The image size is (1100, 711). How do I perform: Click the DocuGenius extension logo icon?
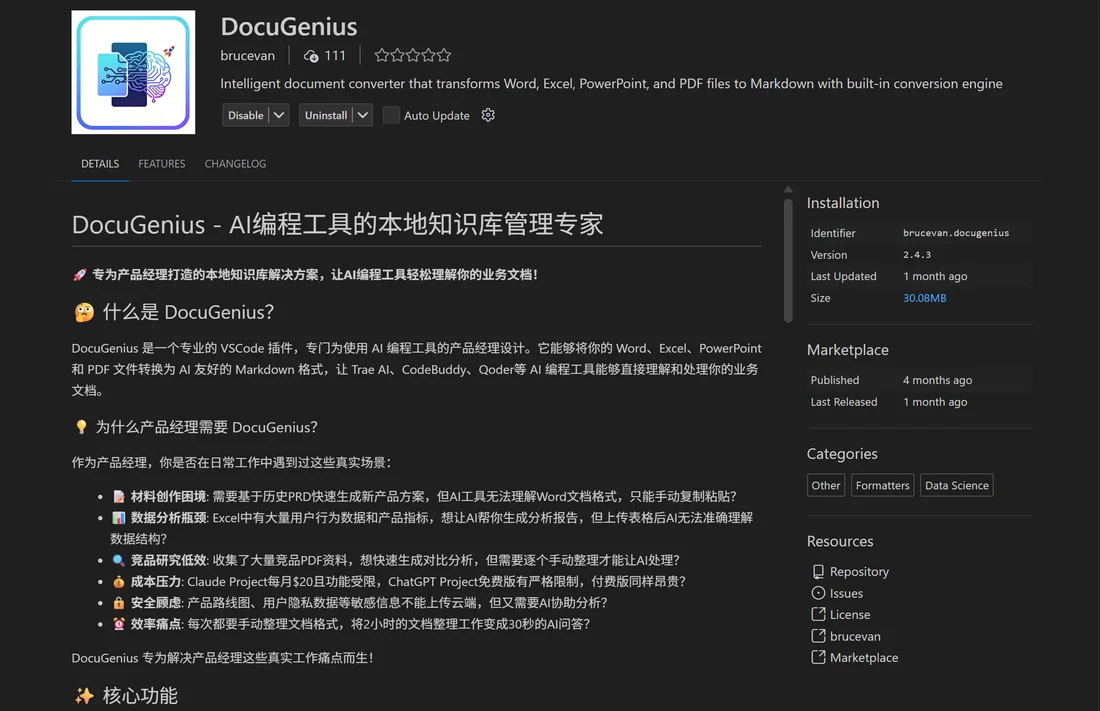(x=133, y=72)
